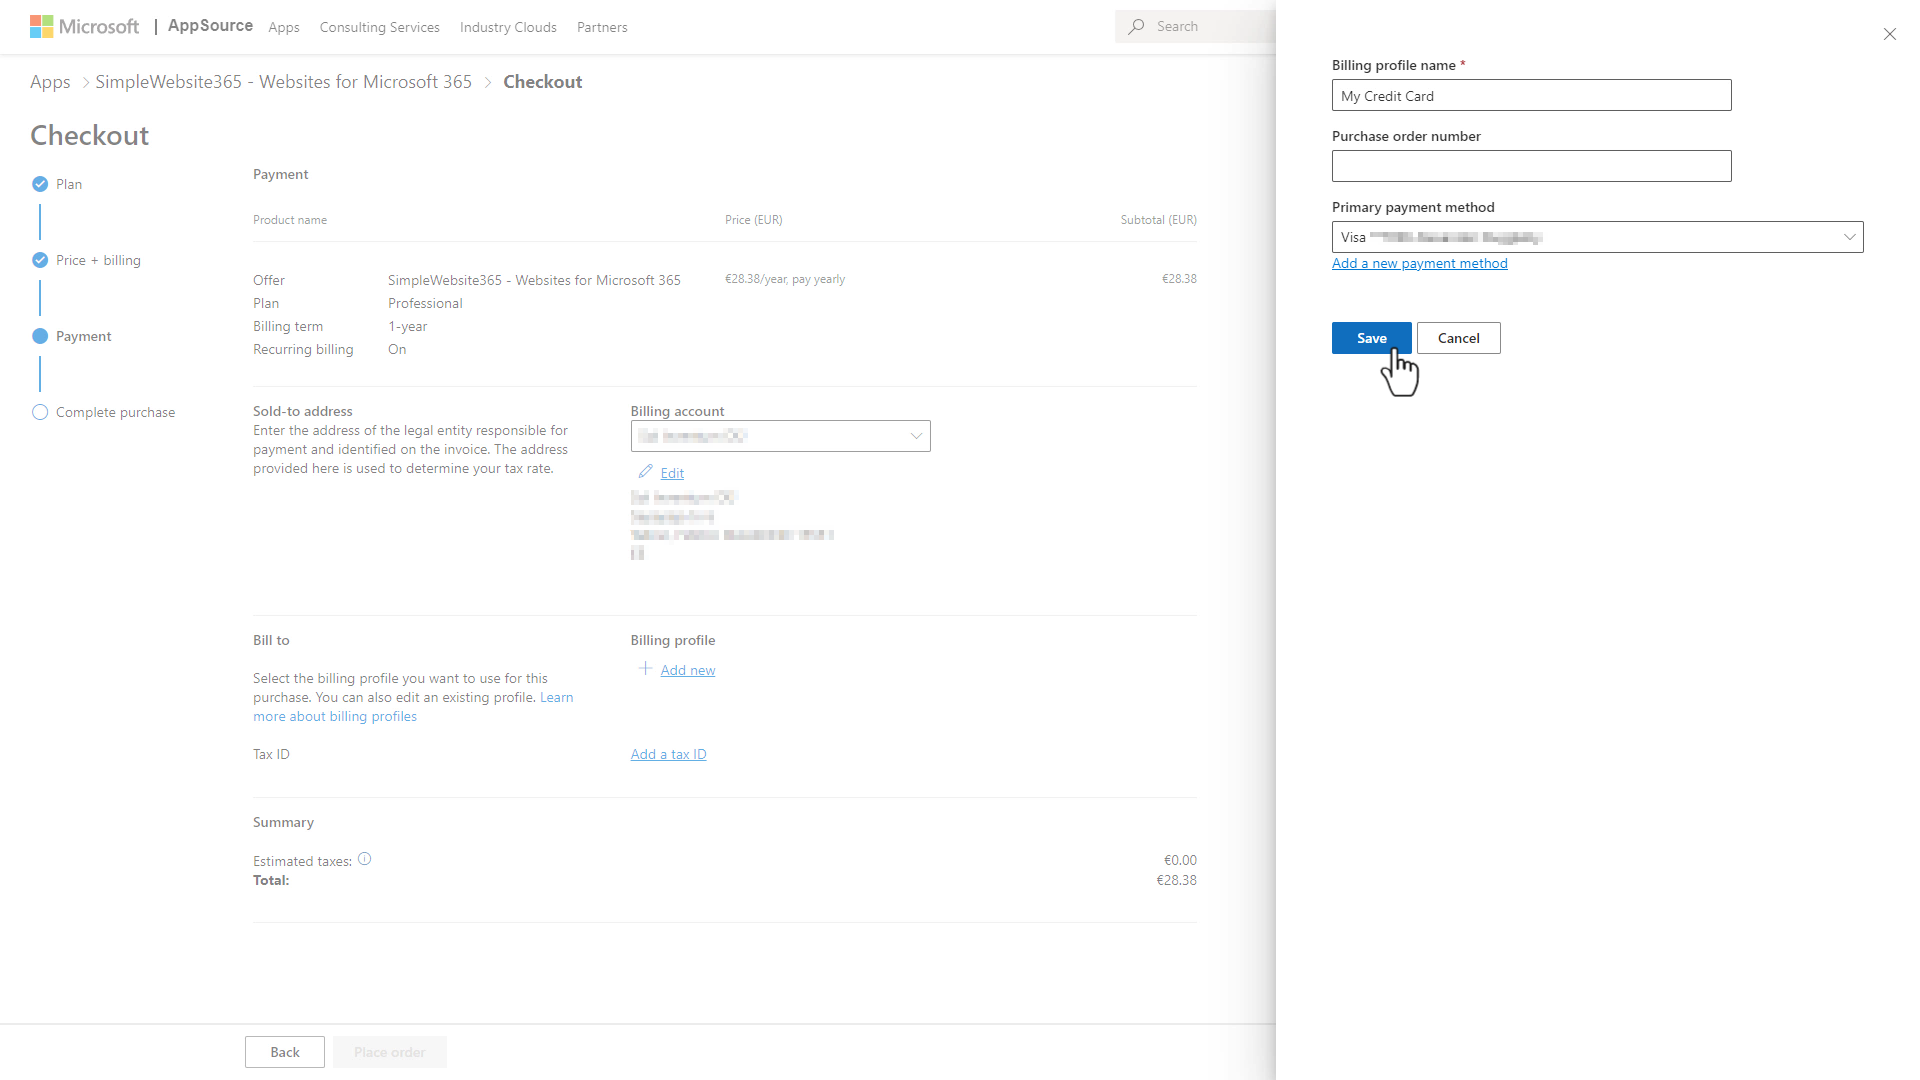1920x1080 pixels.
Task: Click the €0.00 estimated taxes value
Action: [x=1180, y=860]
